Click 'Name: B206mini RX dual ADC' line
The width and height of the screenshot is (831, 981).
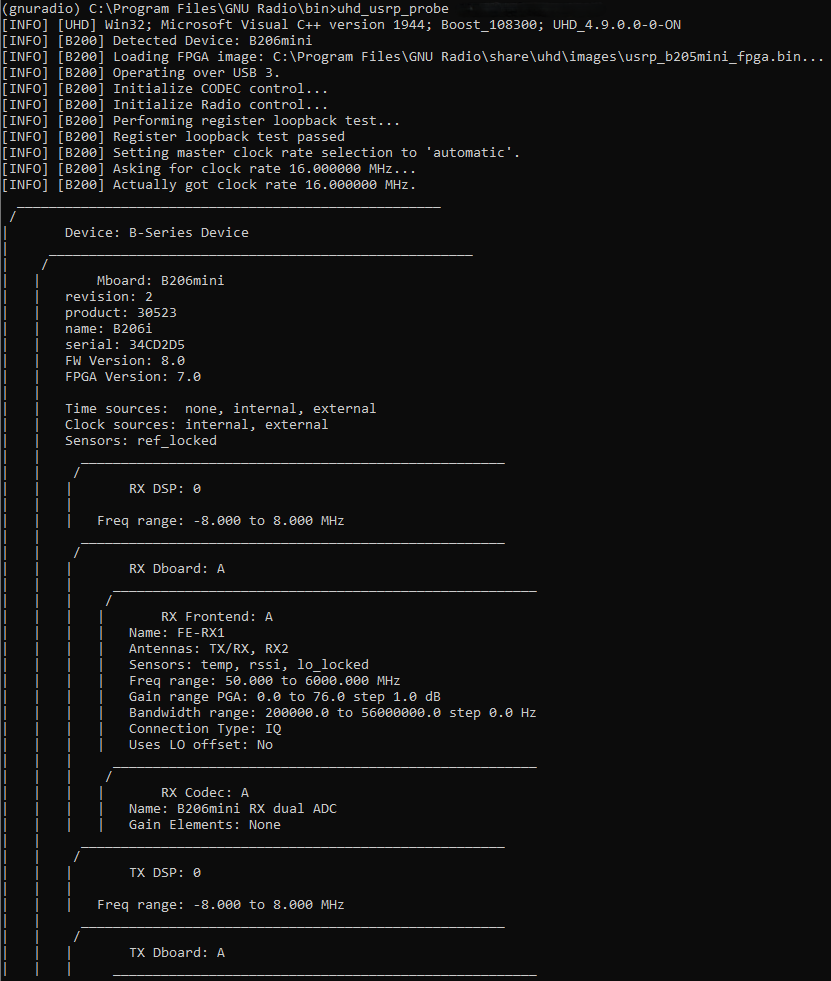(232, 808)
